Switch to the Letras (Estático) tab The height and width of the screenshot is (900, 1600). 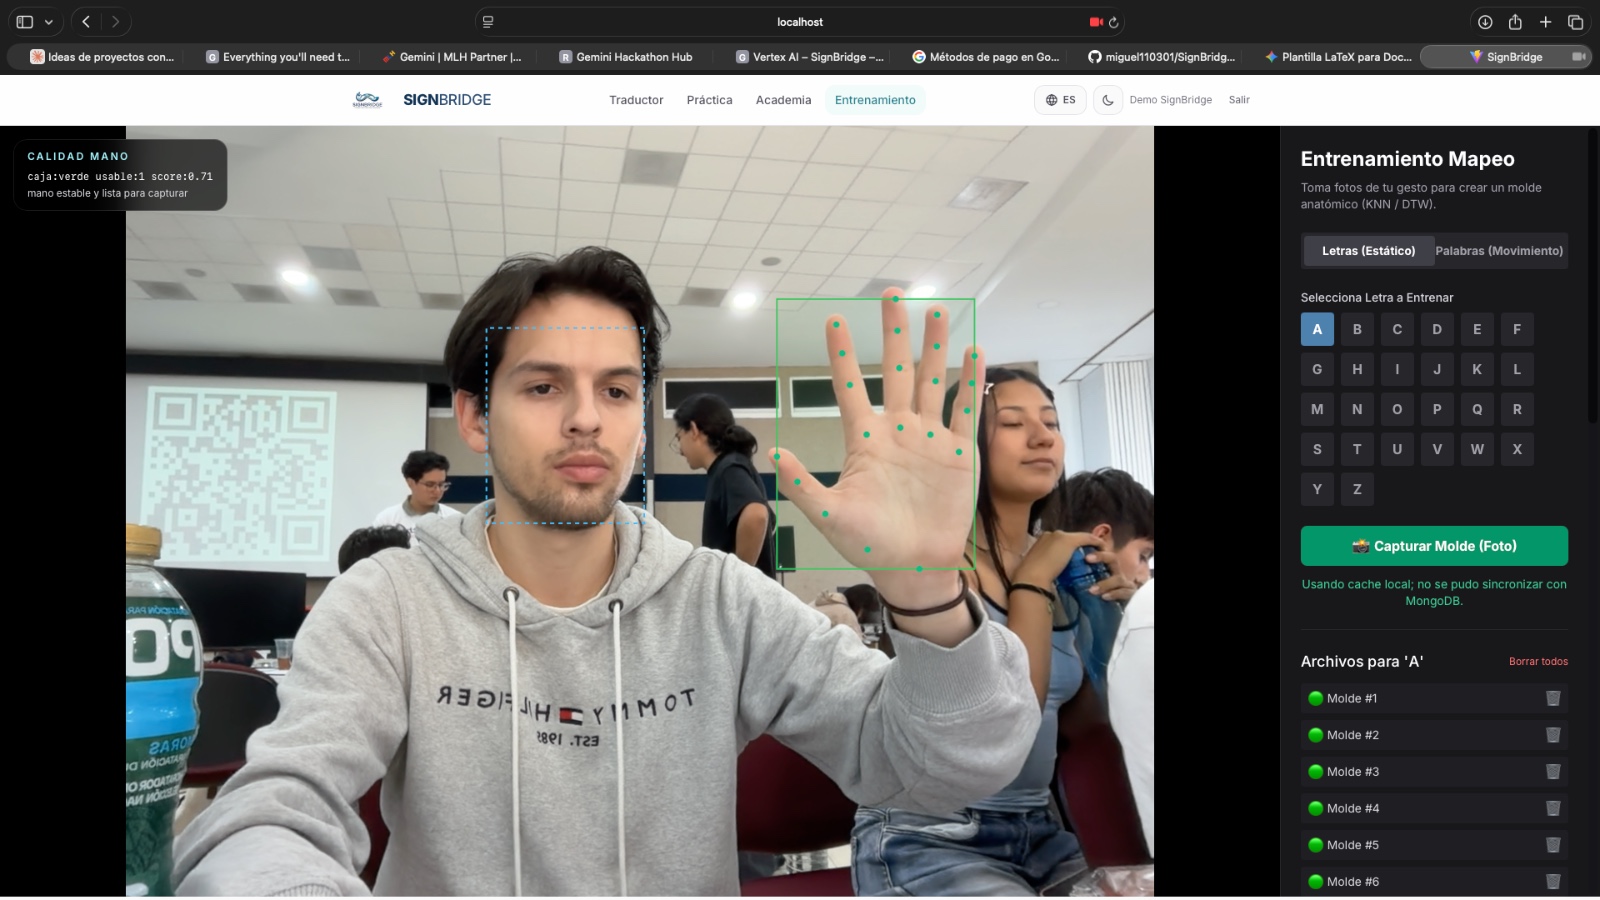1368,251
